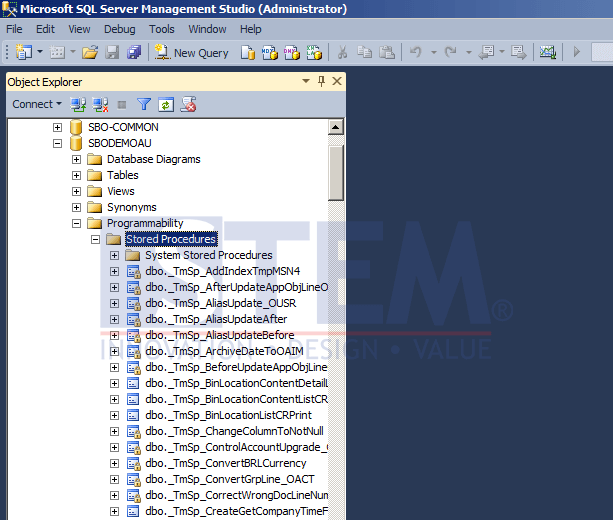Click the SBO-COMMON database icon
The width and height of the screenshot is (613, 520).
coord(76,127)
